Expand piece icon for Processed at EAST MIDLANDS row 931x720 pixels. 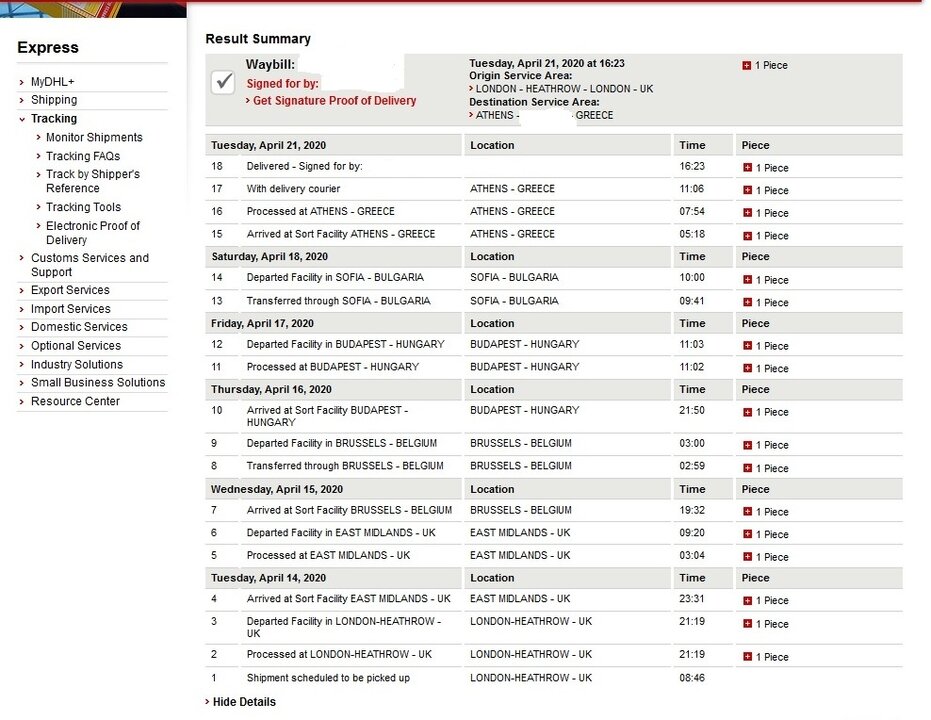point(748,557)
